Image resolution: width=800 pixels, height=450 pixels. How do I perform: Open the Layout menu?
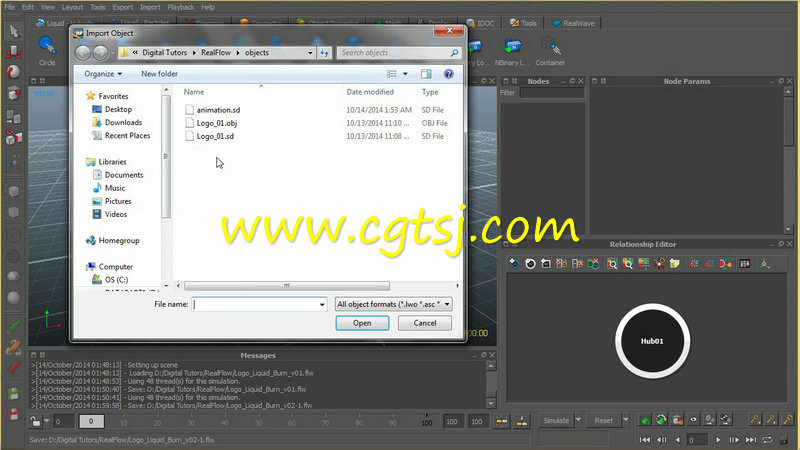(72, 7)
